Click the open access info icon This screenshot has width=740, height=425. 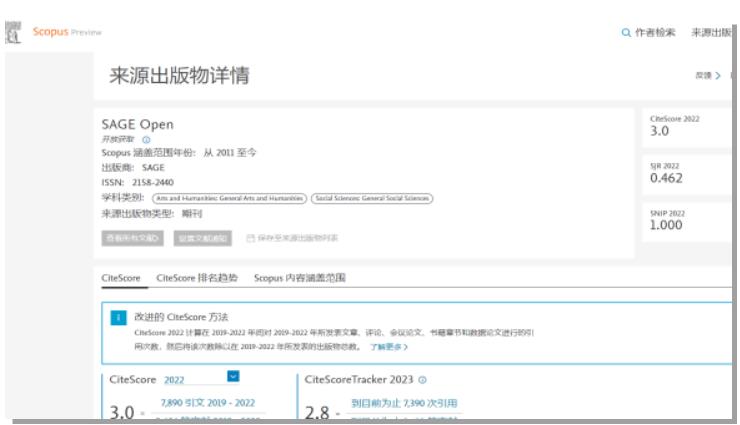tap(146, 140)
